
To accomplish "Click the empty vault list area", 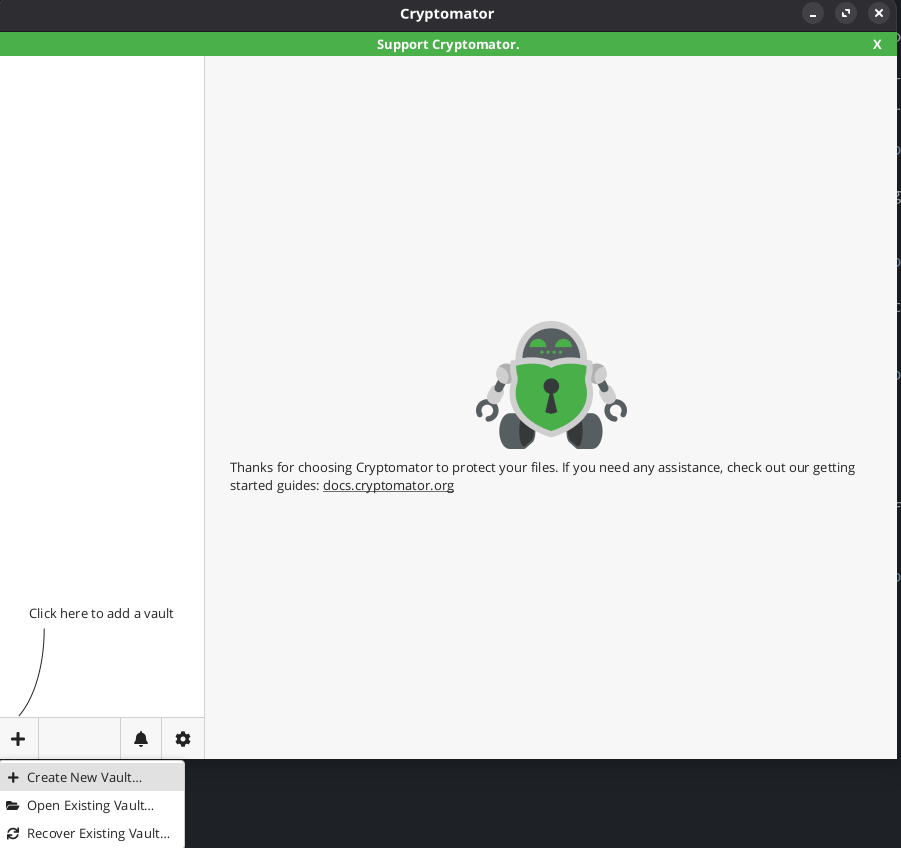I will coord(102,300).
